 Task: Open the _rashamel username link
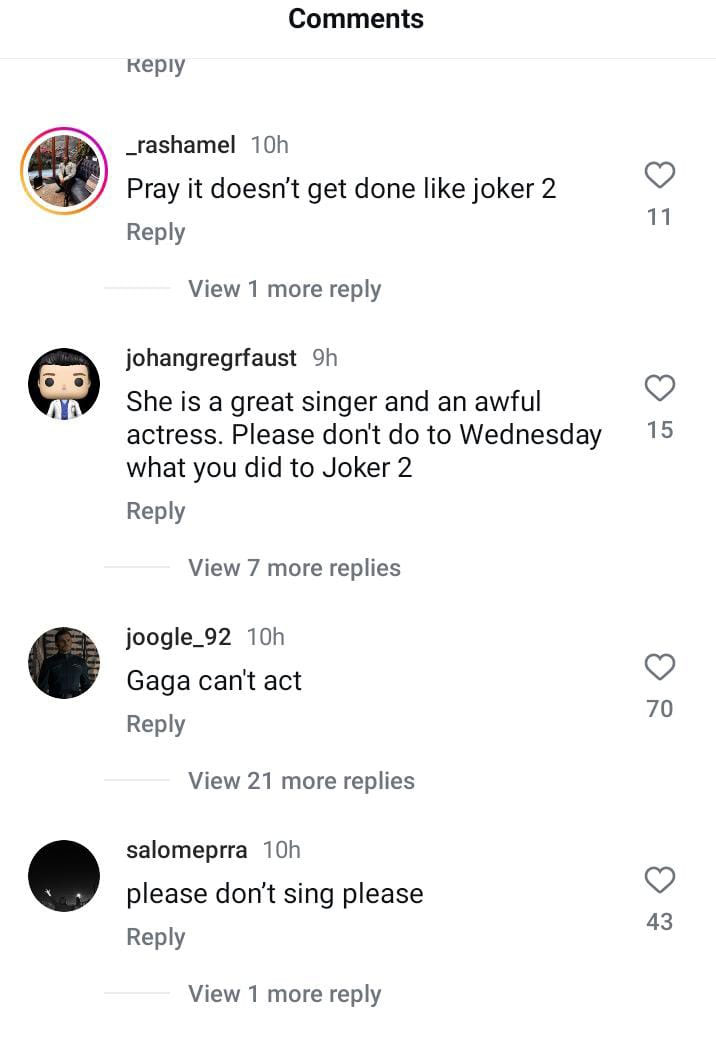tap(181, 145)
